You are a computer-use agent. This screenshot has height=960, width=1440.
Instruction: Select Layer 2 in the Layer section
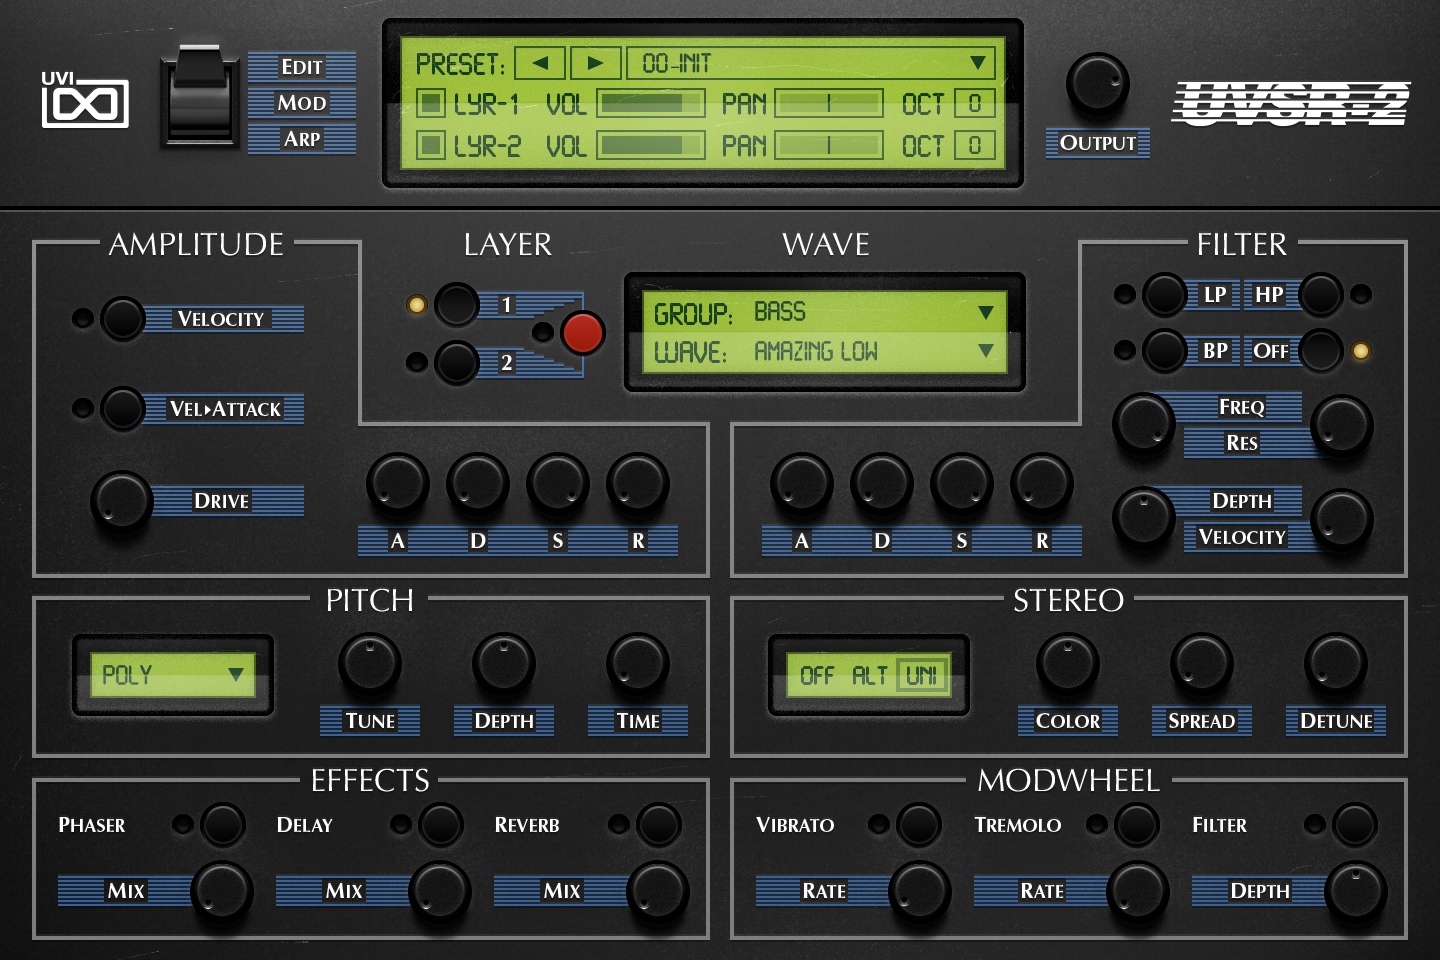456,362
